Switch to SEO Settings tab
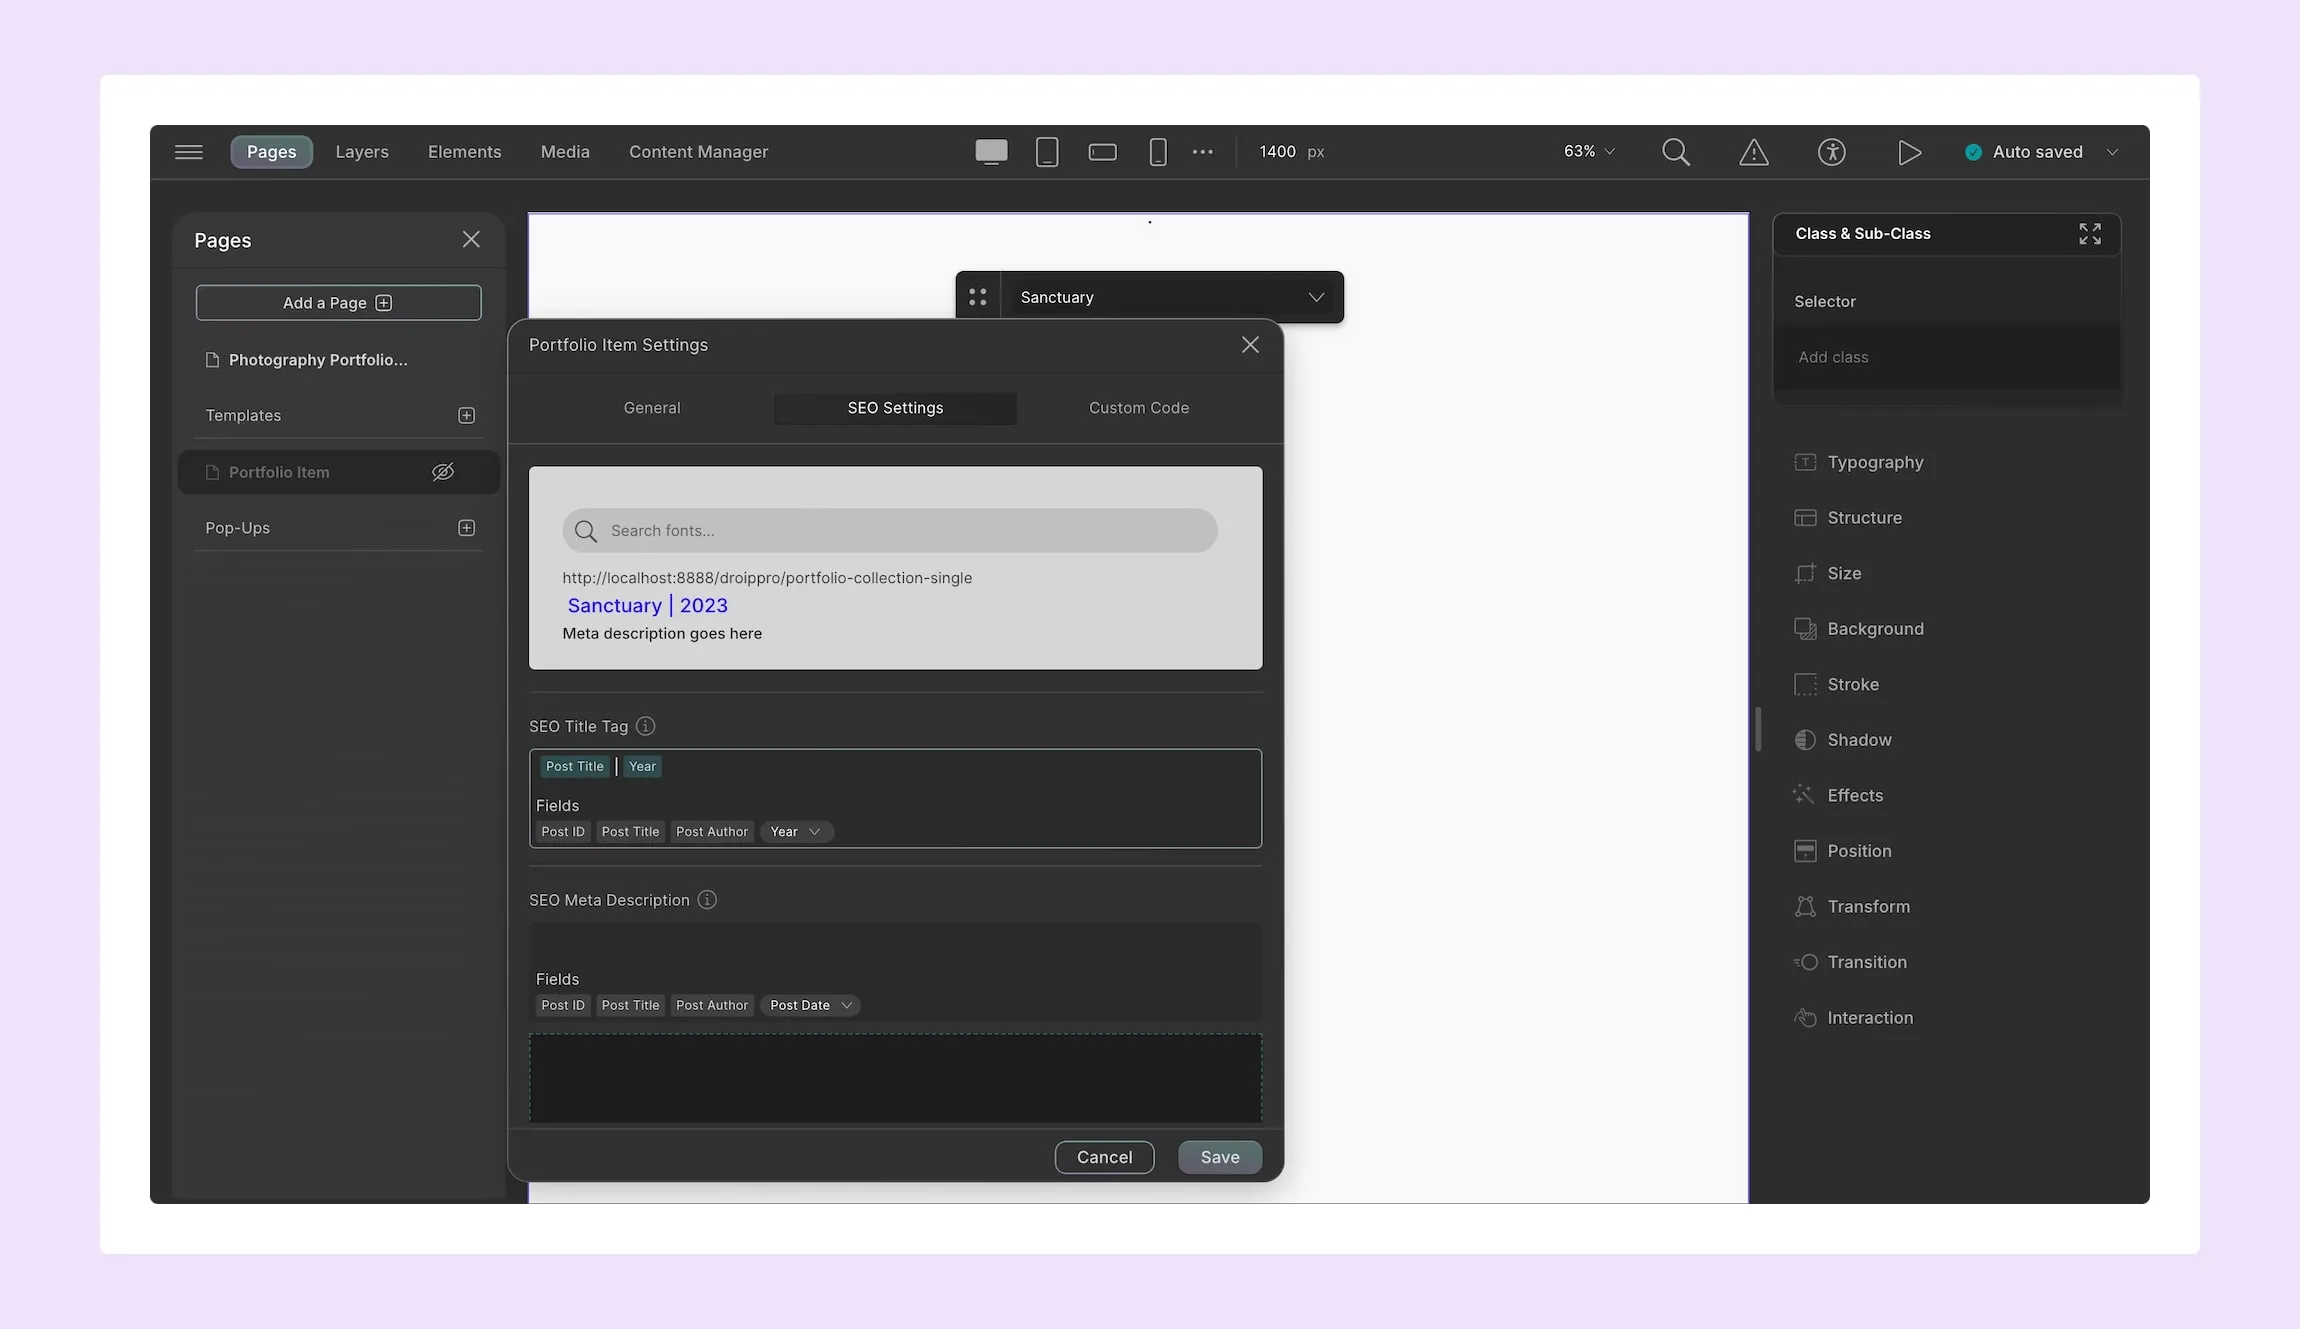 point(895,408)
